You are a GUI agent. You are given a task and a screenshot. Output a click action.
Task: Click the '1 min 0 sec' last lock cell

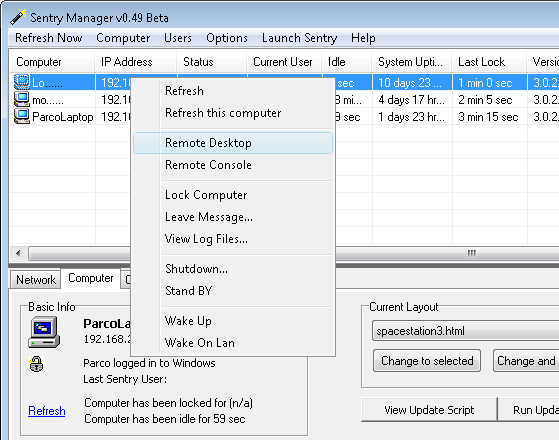tap(490, 83)
